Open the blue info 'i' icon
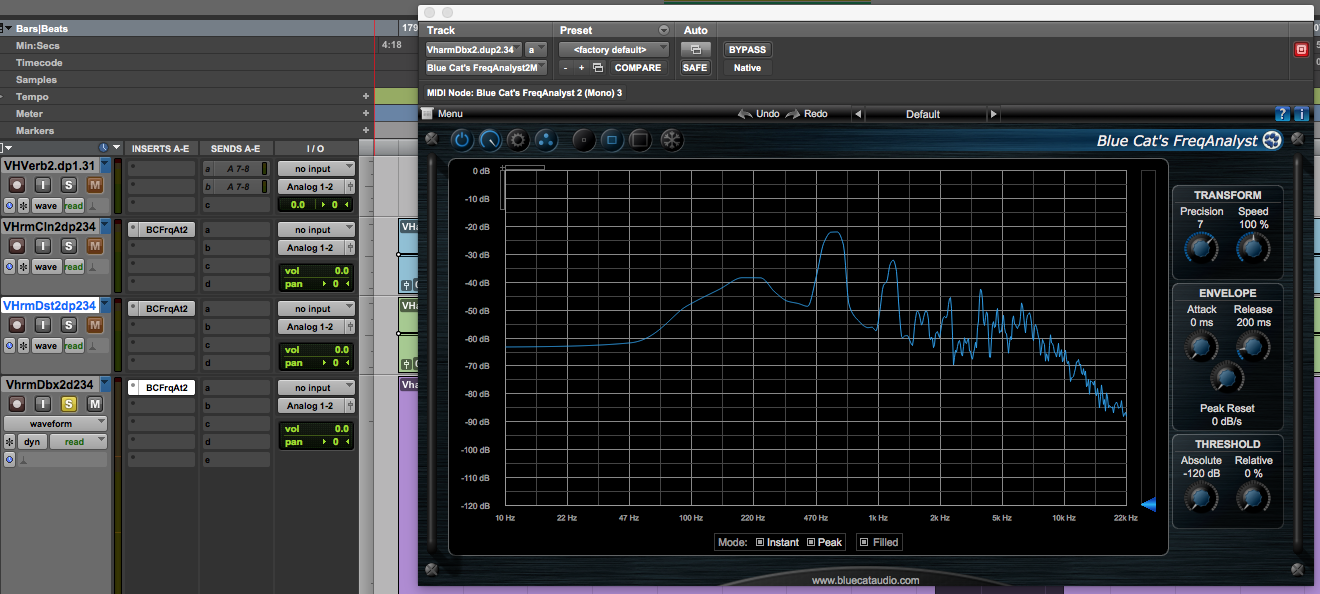Screen dimensions: 1320x594 pyautogui.click(x=1301, y=114)
